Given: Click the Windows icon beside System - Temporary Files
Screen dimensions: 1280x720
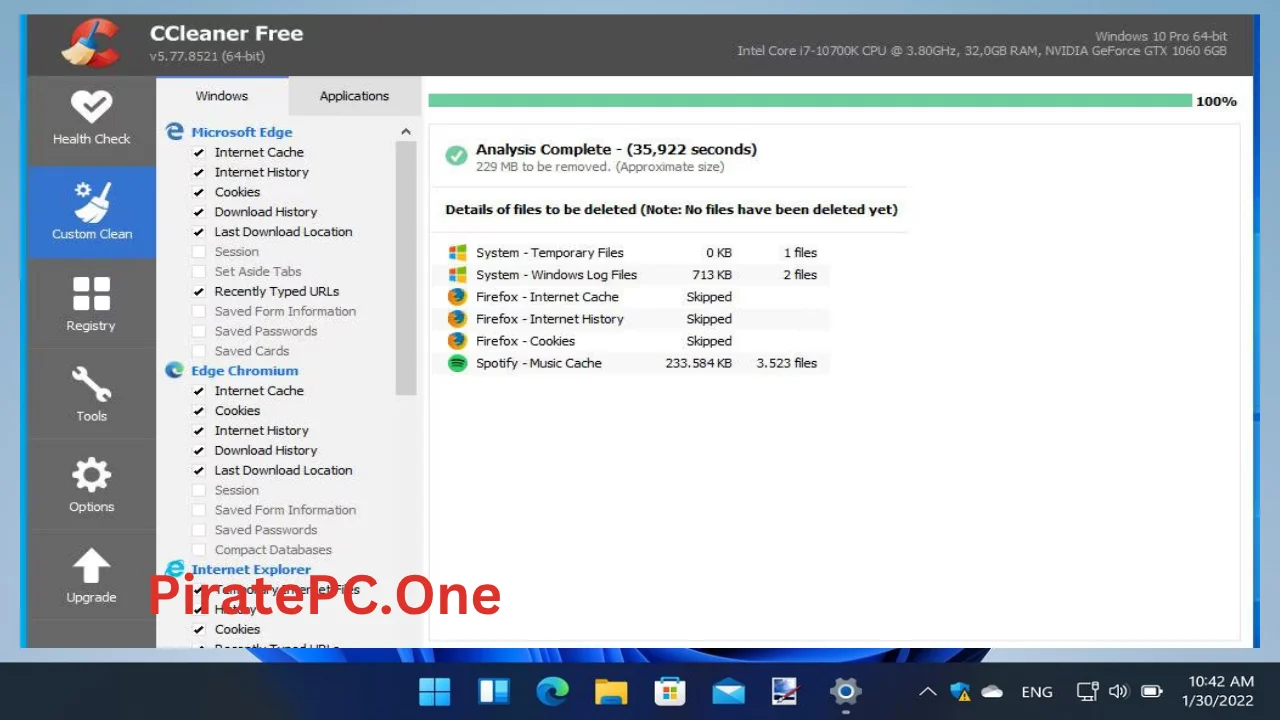Looking at the screenshot, I should coord(457,252).
